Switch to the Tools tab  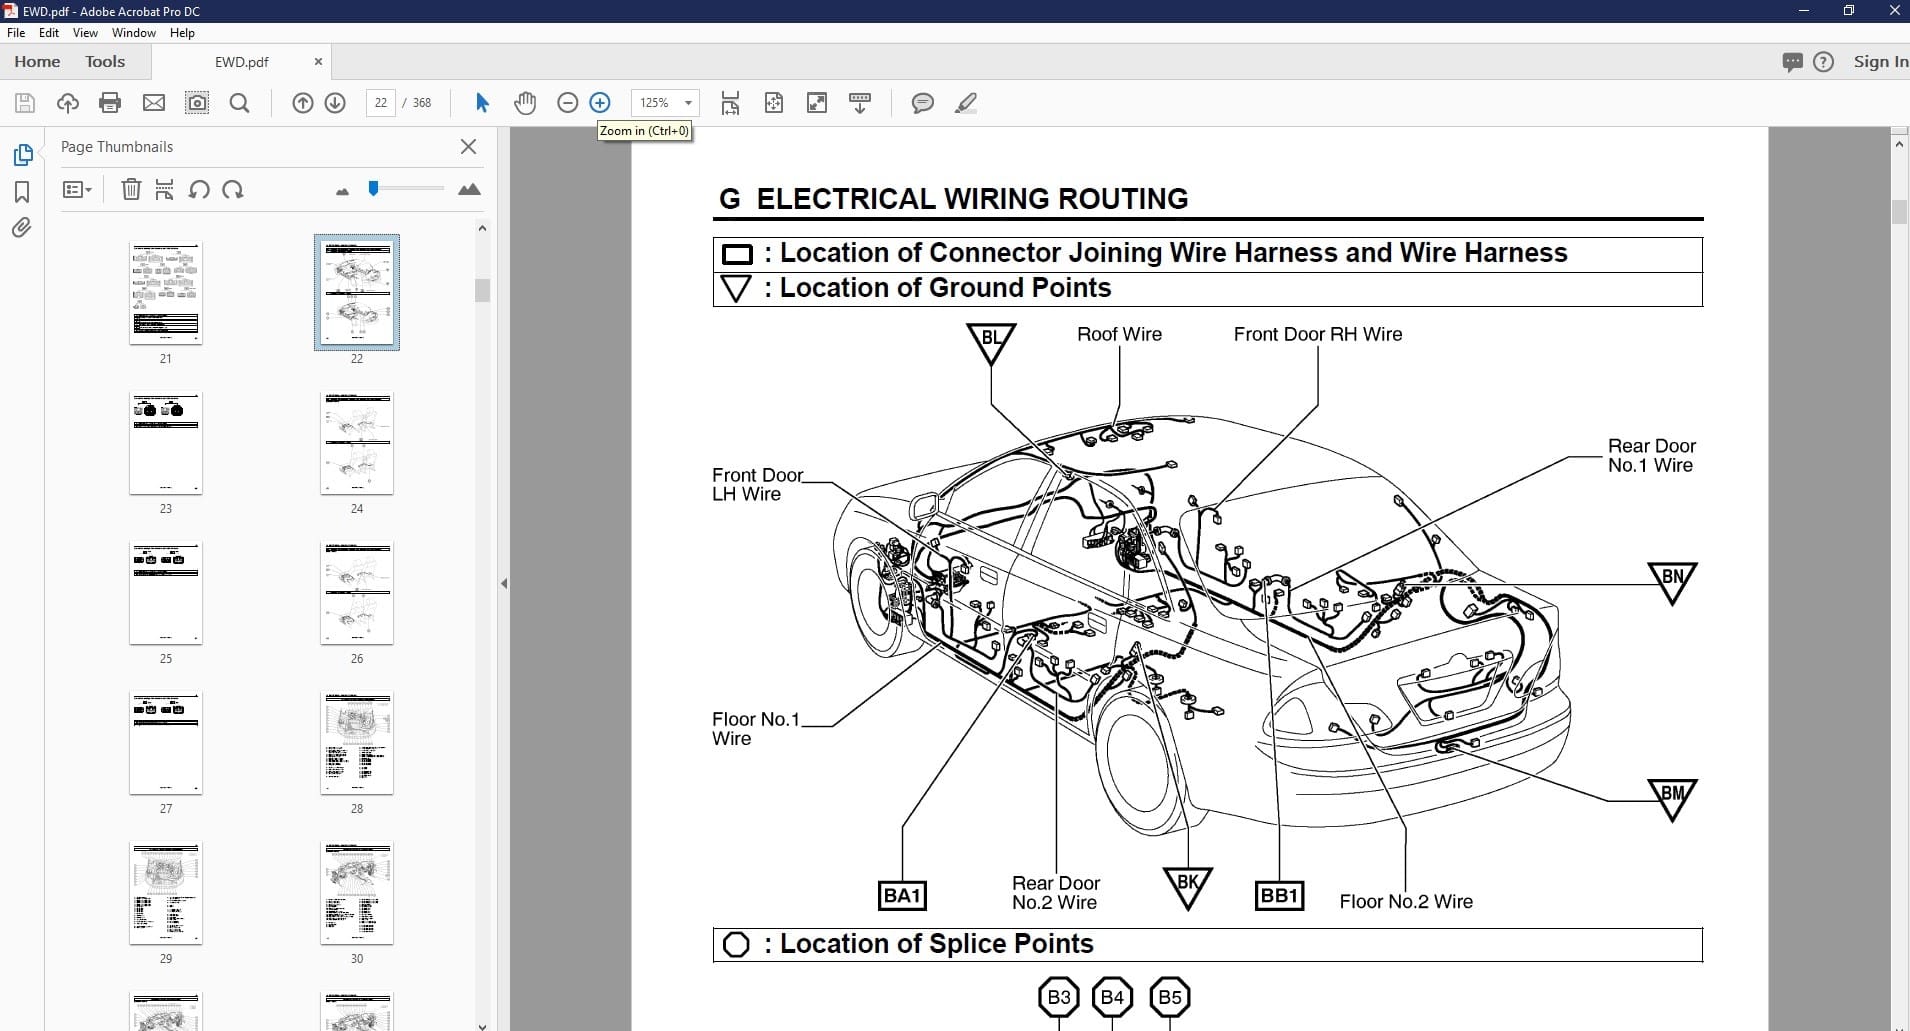105,62
